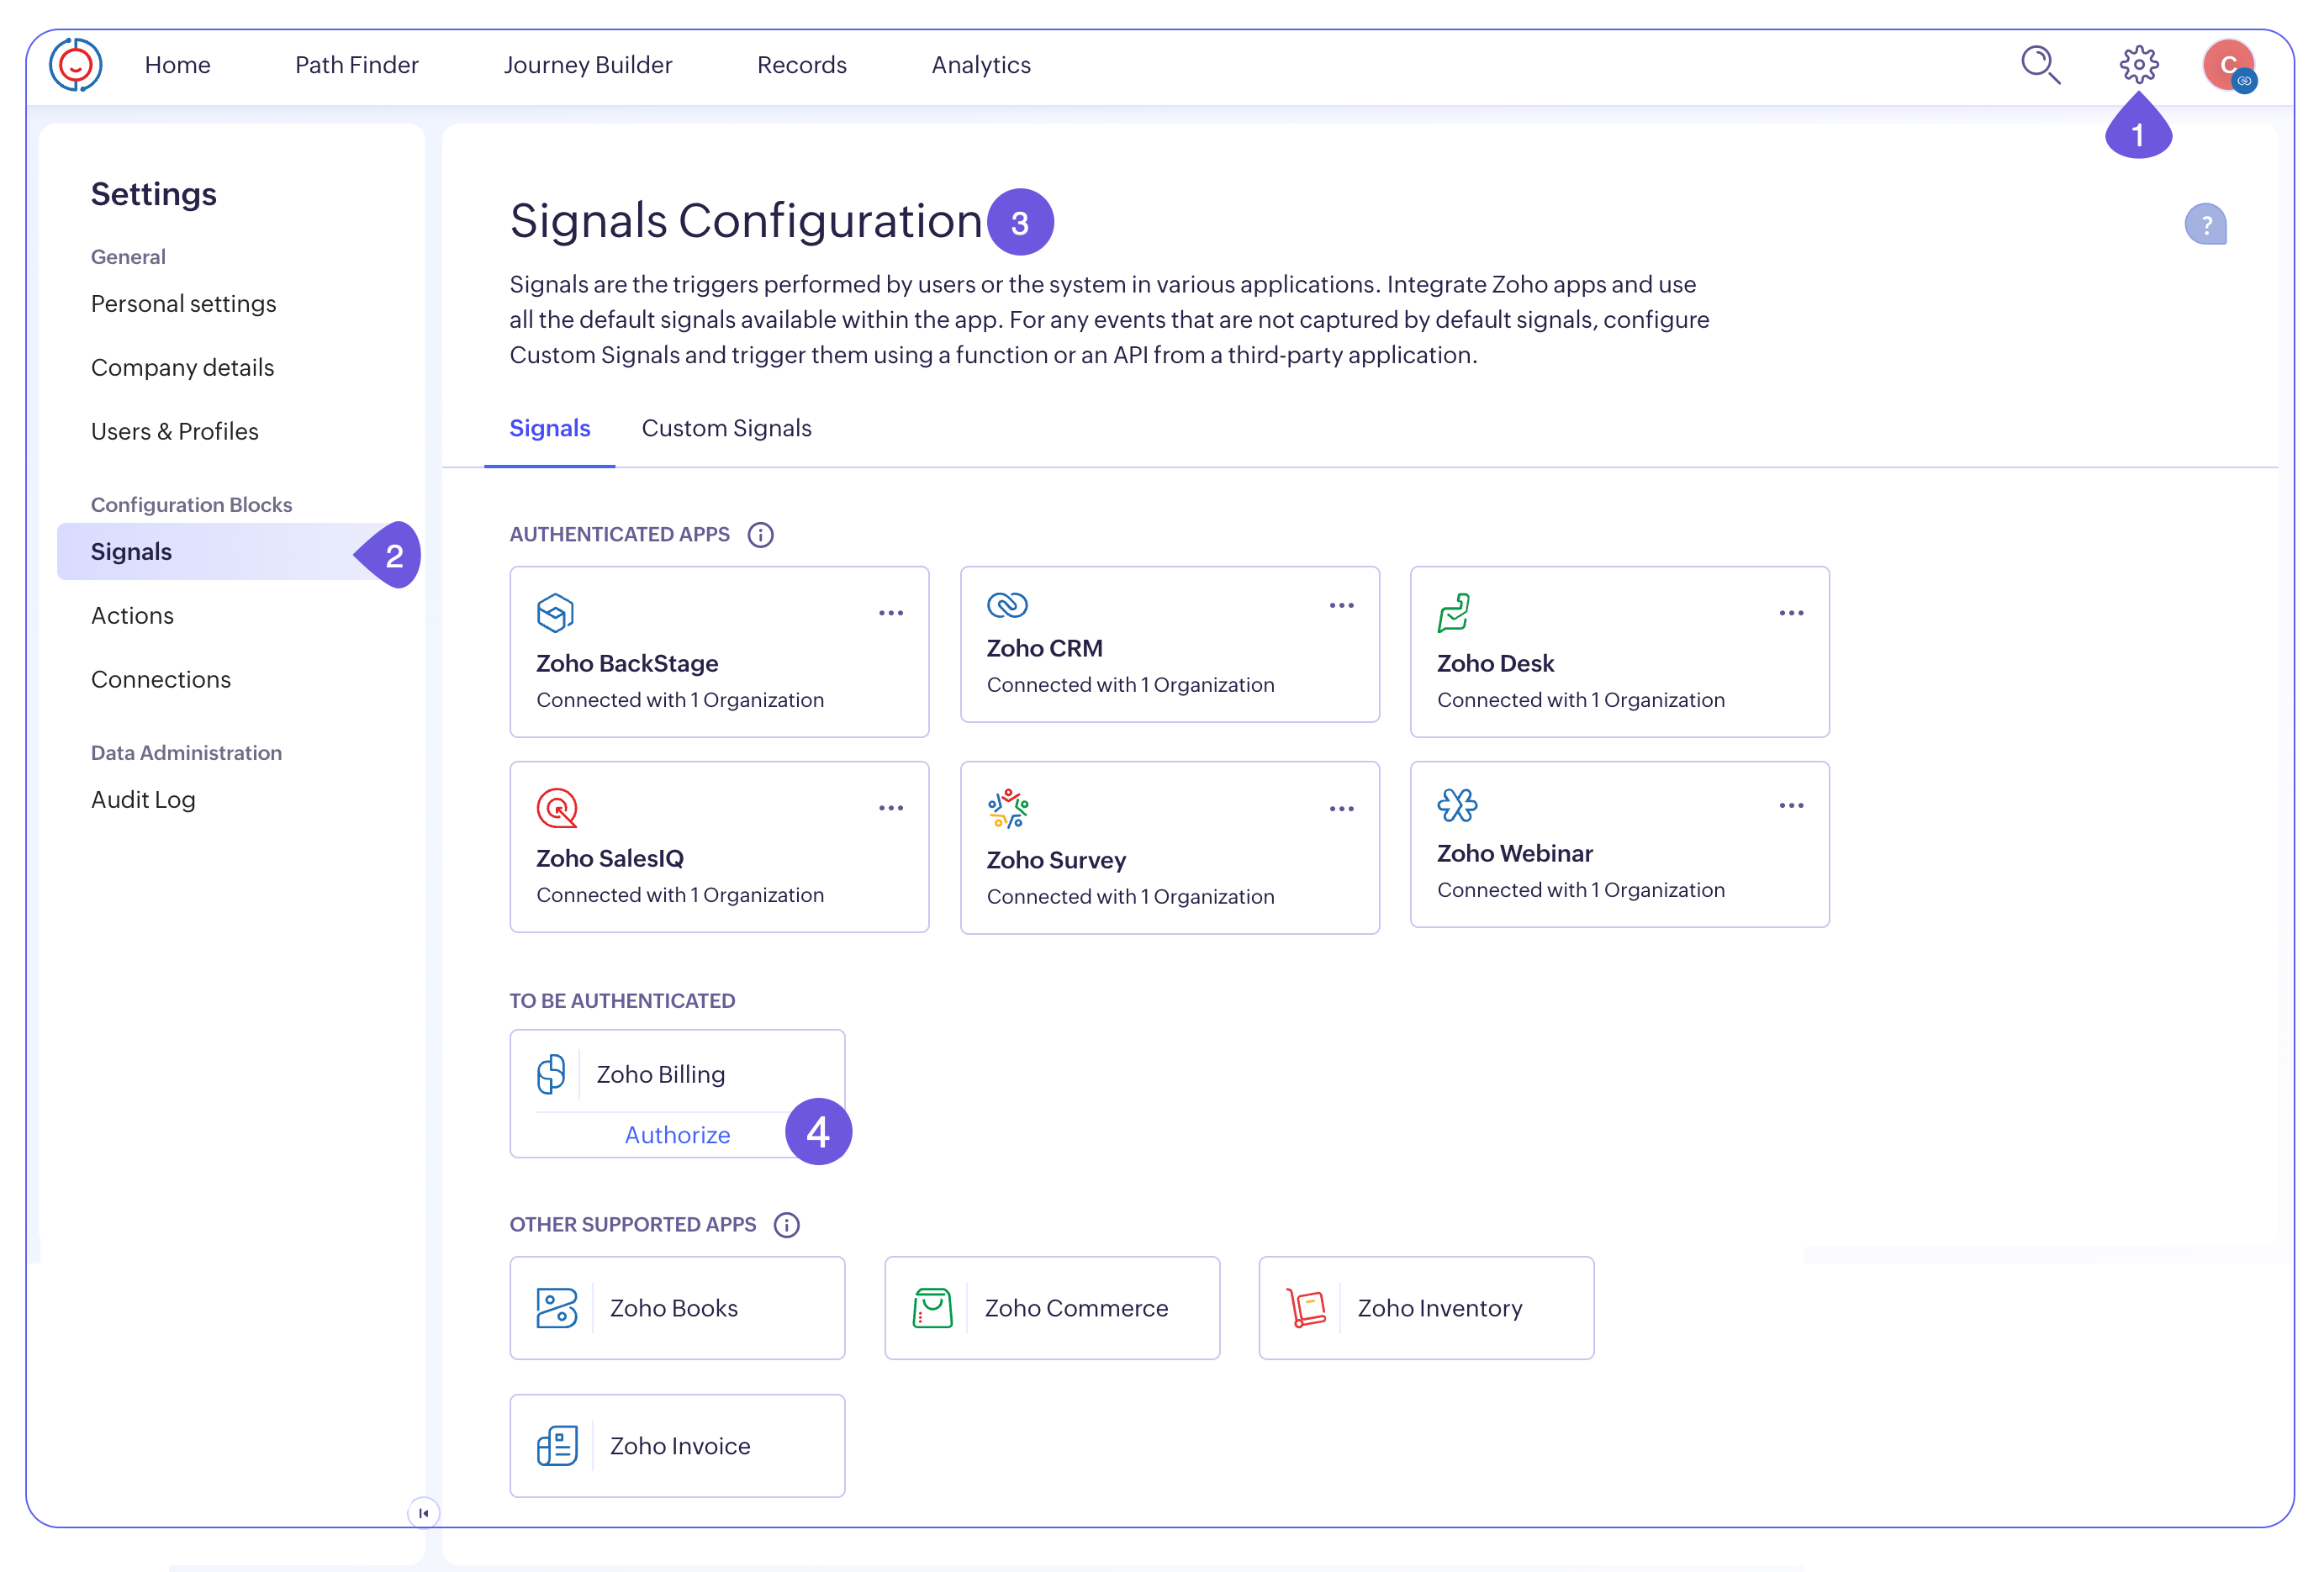The width and height of the screenshot is (2324, 1572).
Task: Open Zoho Webinar more options menu
Action: 1791,806
